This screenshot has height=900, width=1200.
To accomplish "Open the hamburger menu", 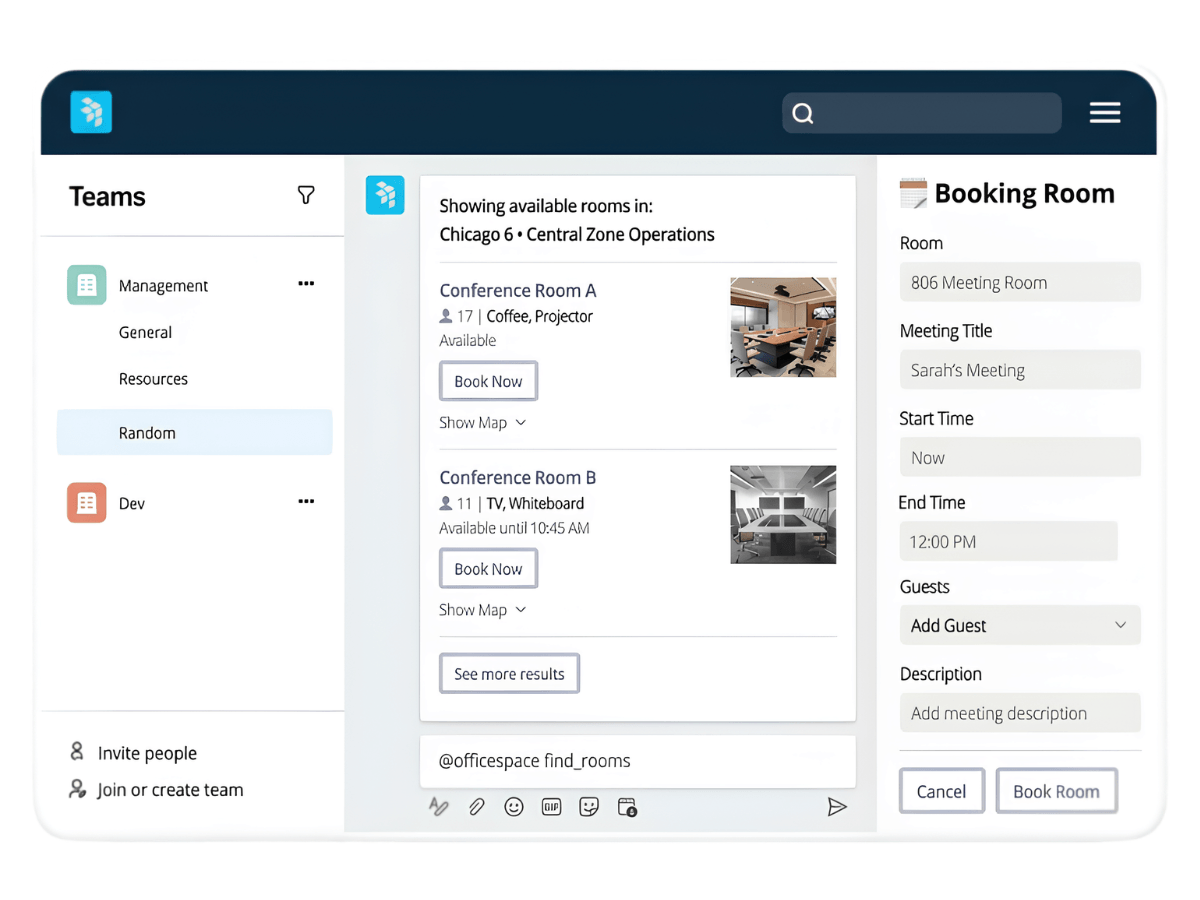I will coord(1105,113).
